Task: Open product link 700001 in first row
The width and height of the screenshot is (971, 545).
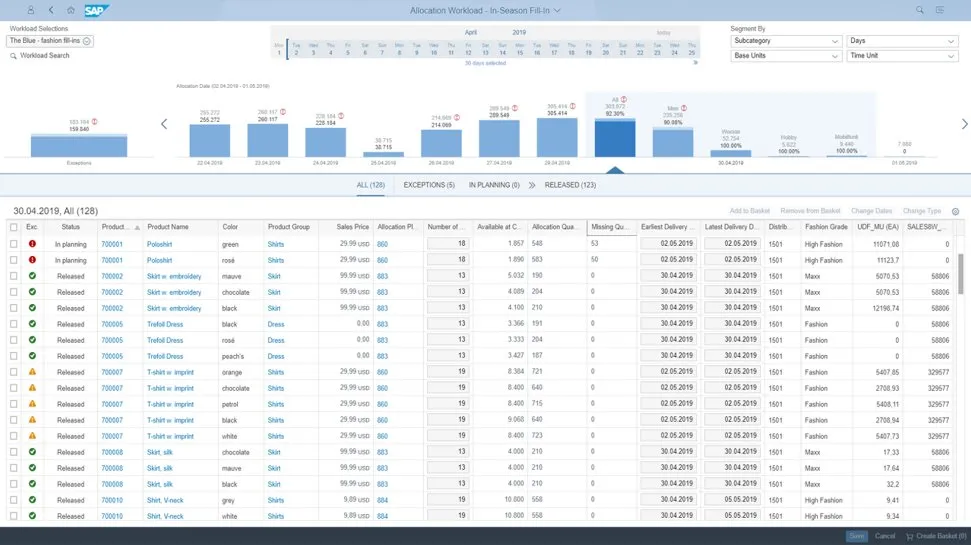Action: click(x=112, y=244)
